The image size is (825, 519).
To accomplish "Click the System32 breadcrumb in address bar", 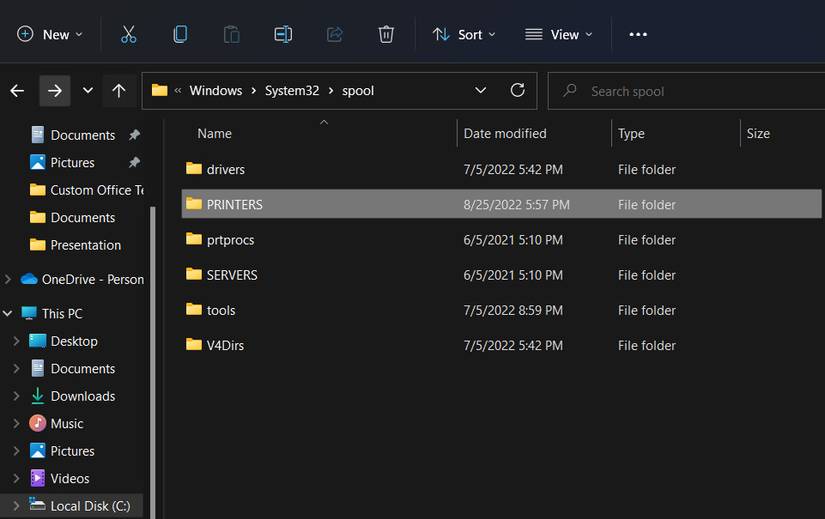I will pos(292,90).
